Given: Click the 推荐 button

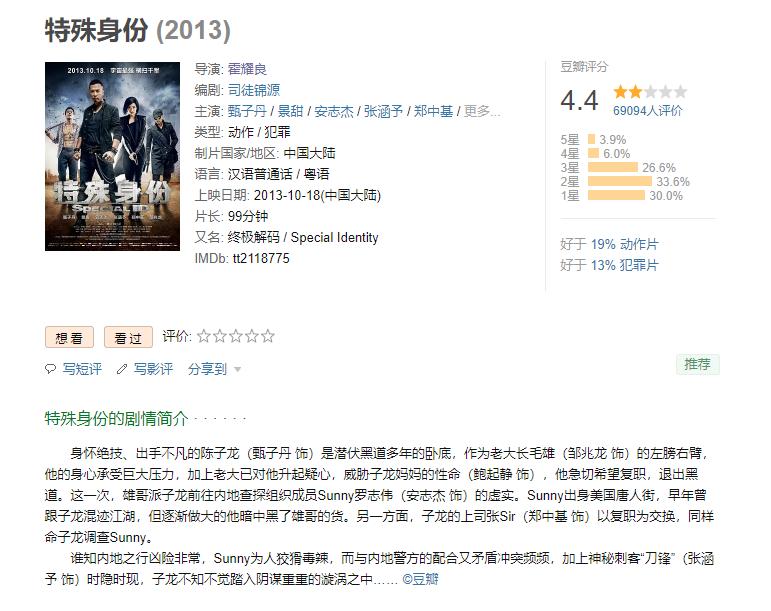Looking at the screenshot, I should [698, 364].
